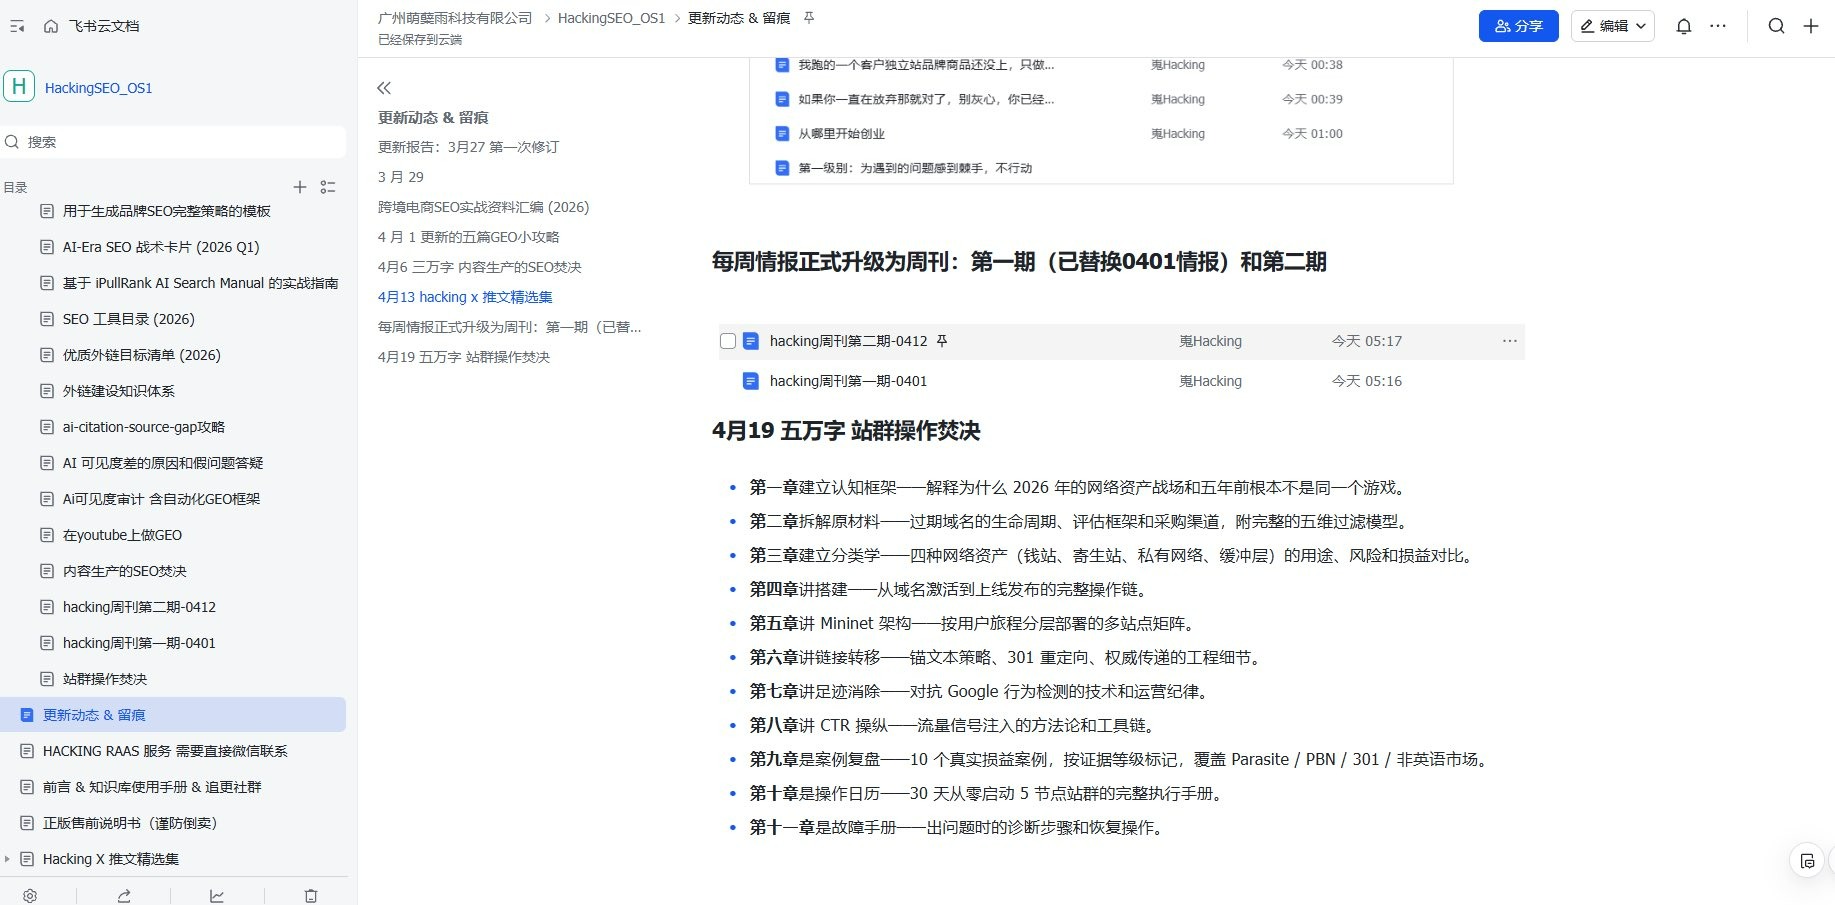Click the blue 分享 button

[x=1518, y=26]
